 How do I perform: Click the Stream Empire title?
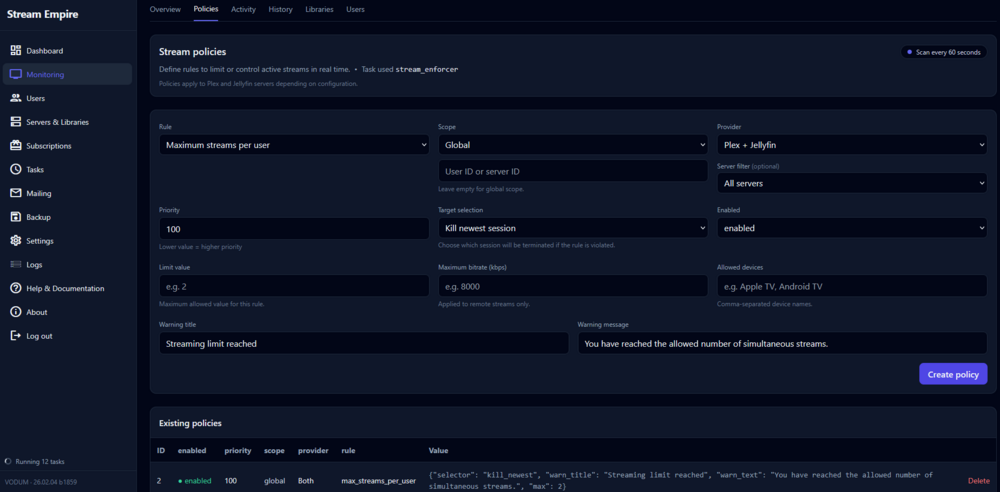coord(43,14)
